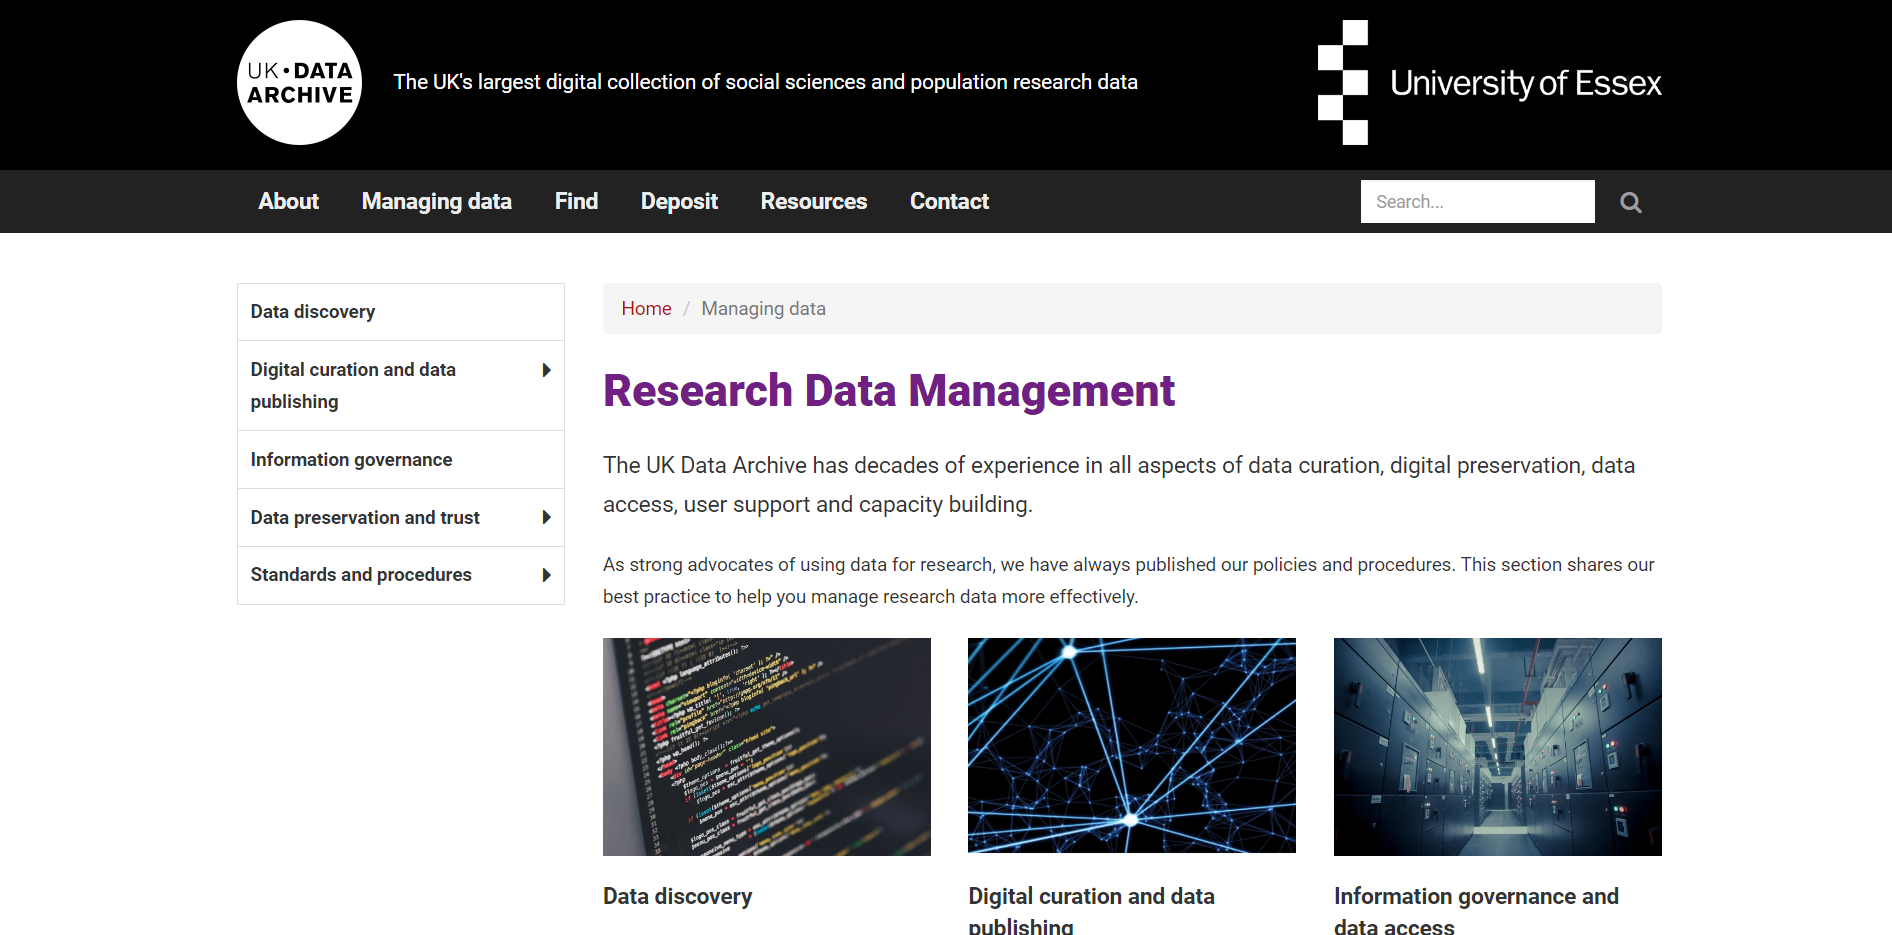
Task: Open the Managing data menu item
Action: [436, 201]
